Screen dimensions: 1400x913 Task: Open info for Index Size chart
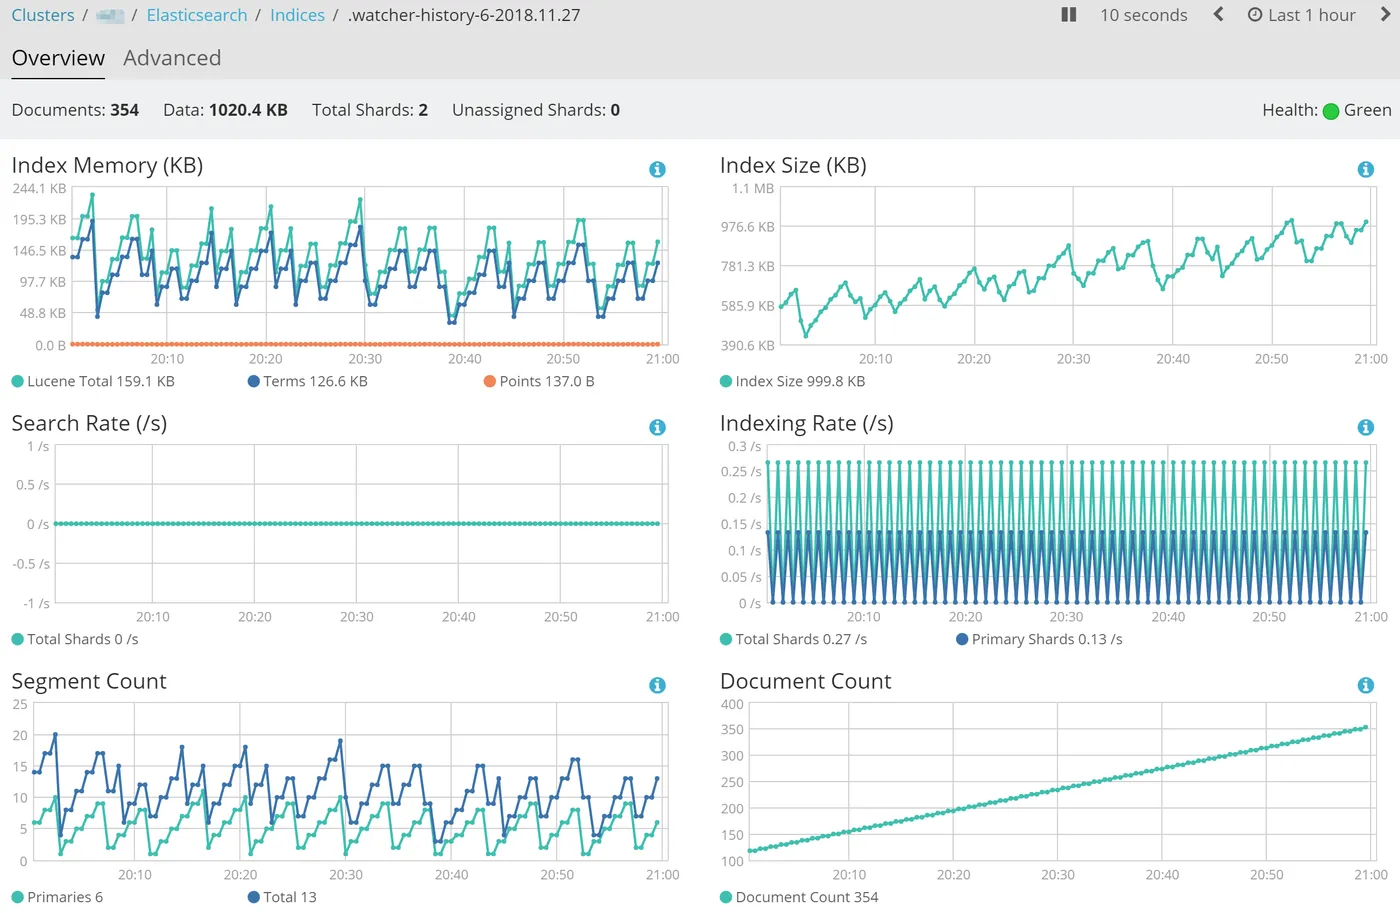tap(1365, 169)
